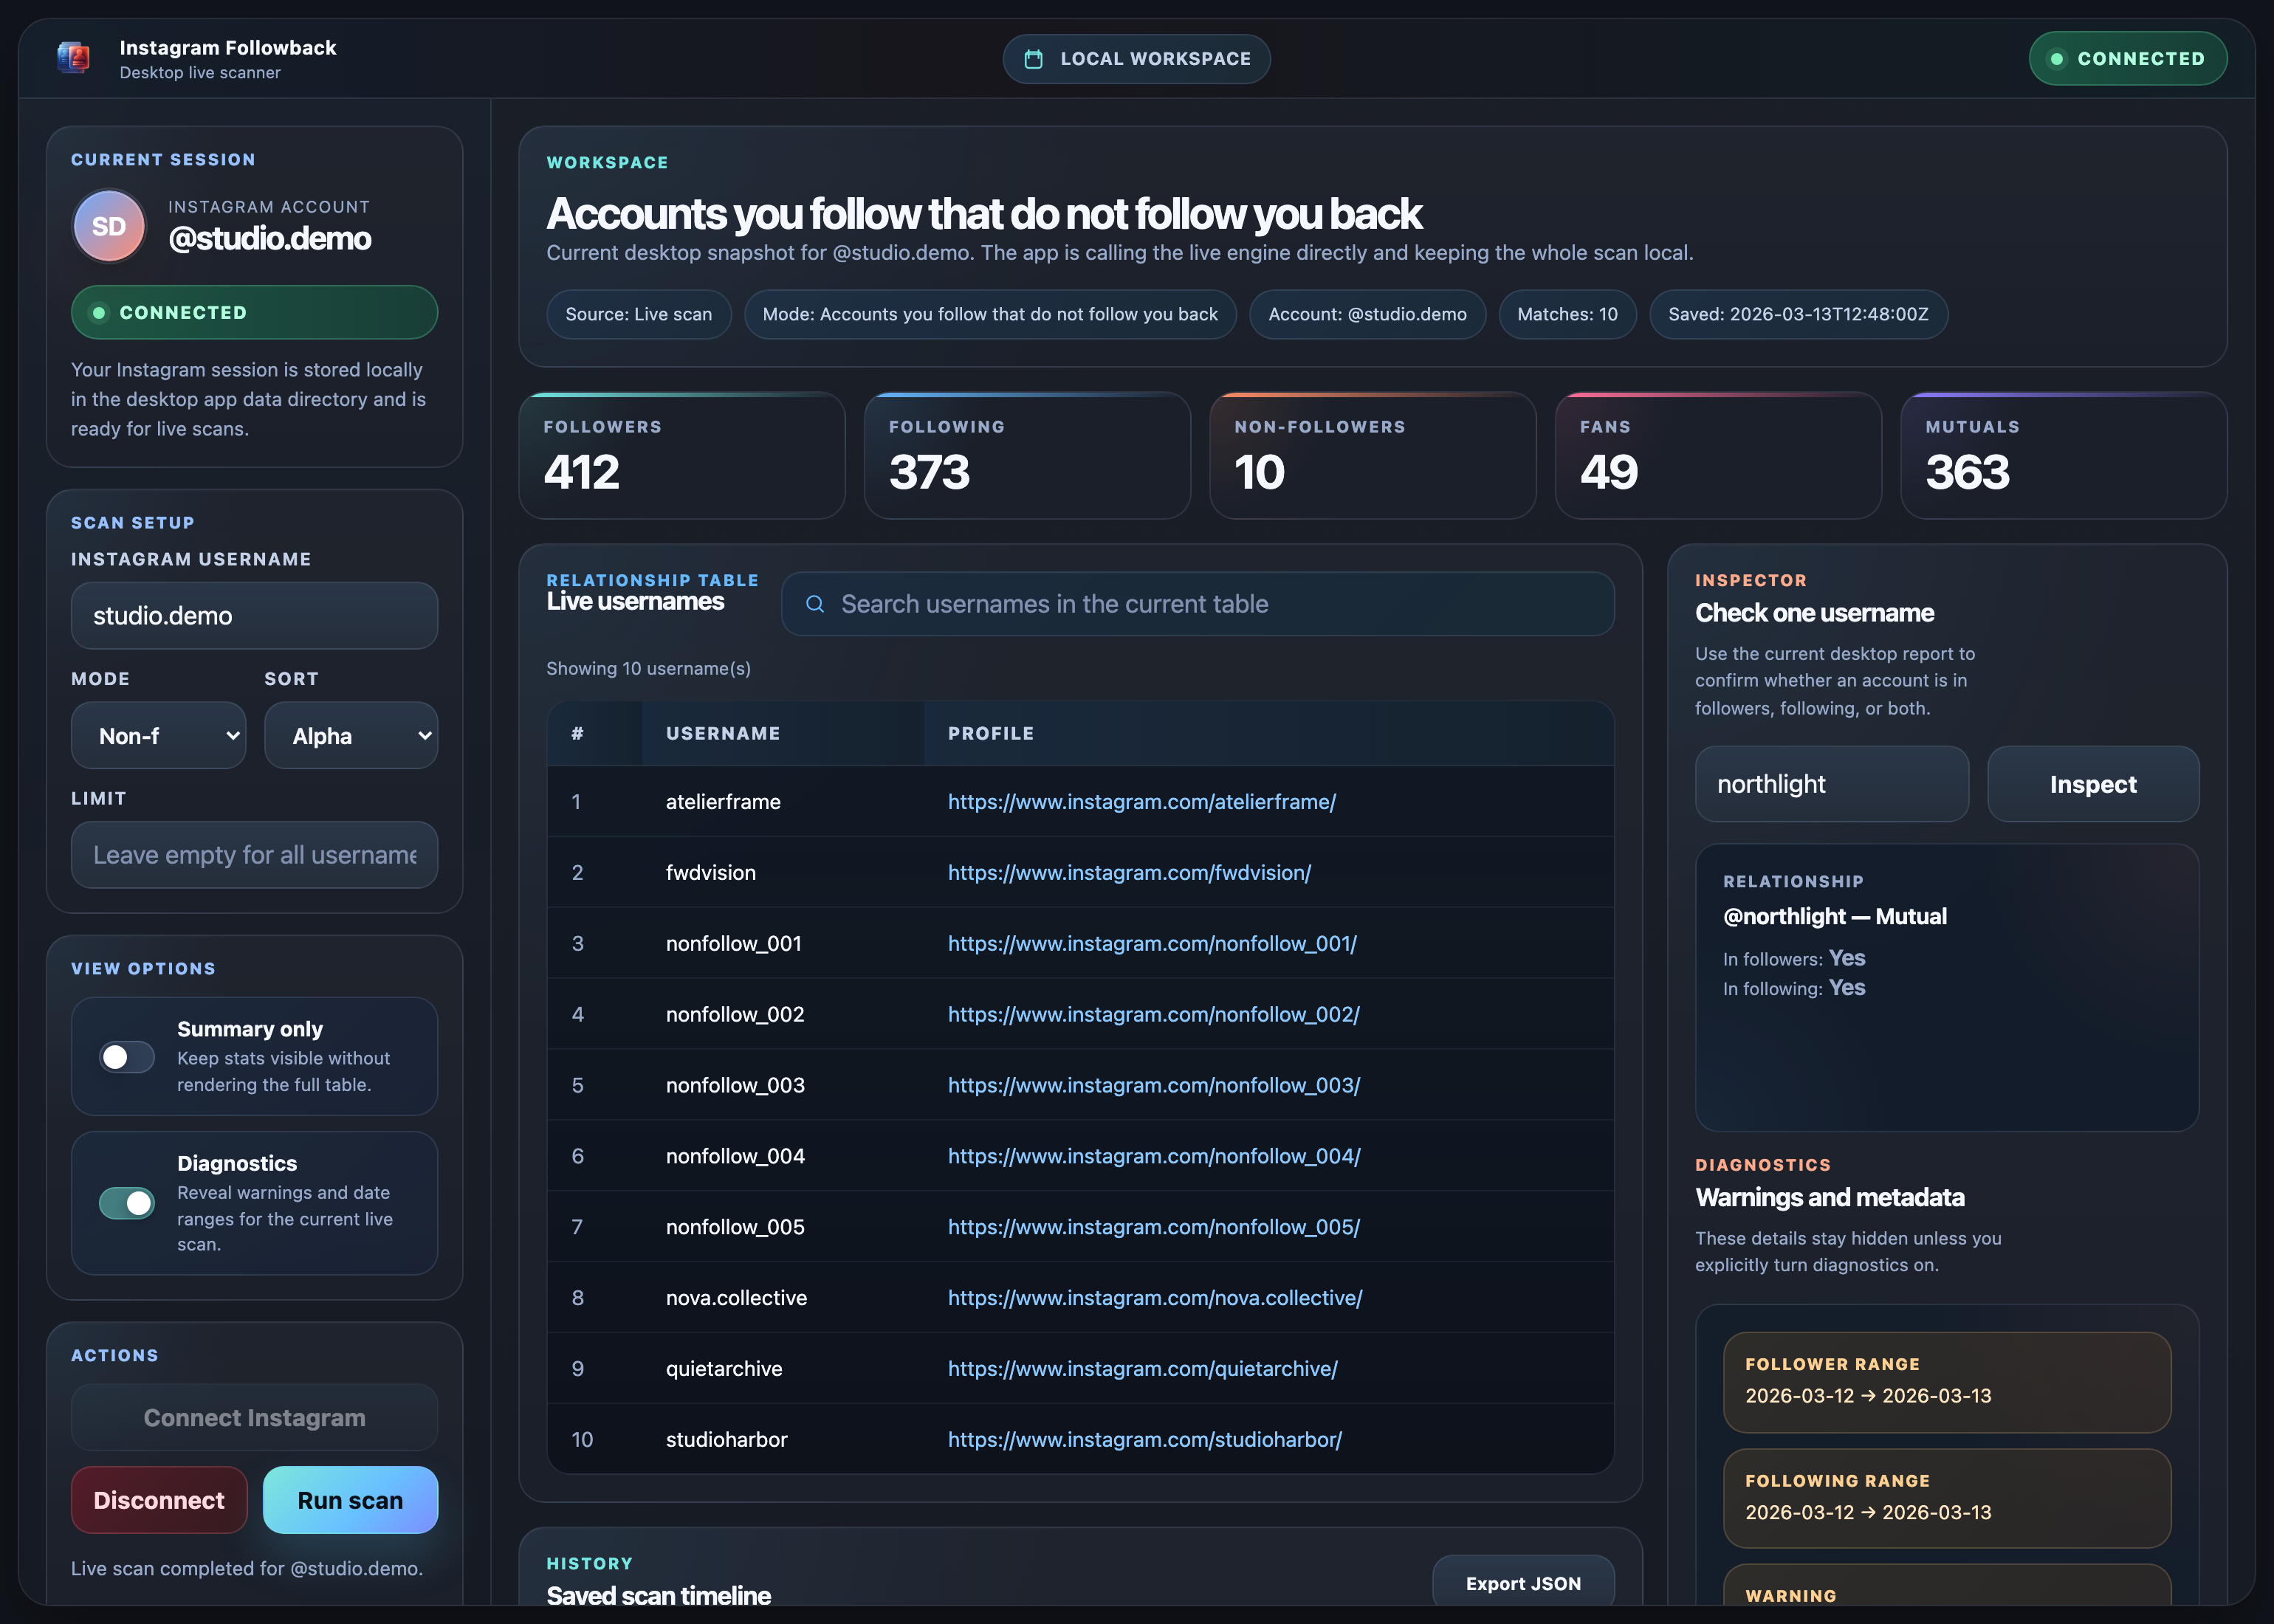Click the Profile column header
The width and height of the screenshot is (2274, 1624).
tap(990, 733)
